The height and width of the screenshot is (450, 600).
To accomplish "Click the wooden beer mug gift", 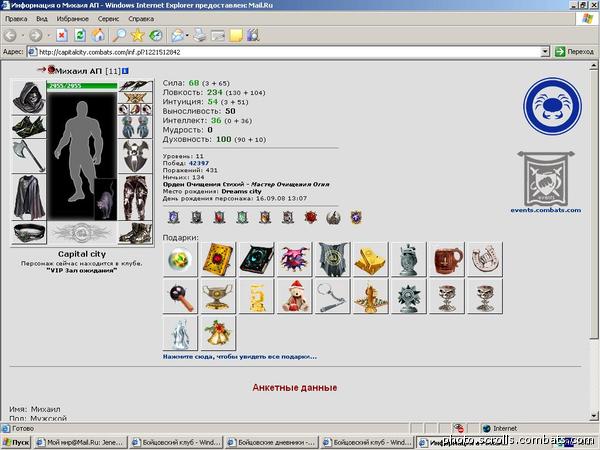I will 447,259.
